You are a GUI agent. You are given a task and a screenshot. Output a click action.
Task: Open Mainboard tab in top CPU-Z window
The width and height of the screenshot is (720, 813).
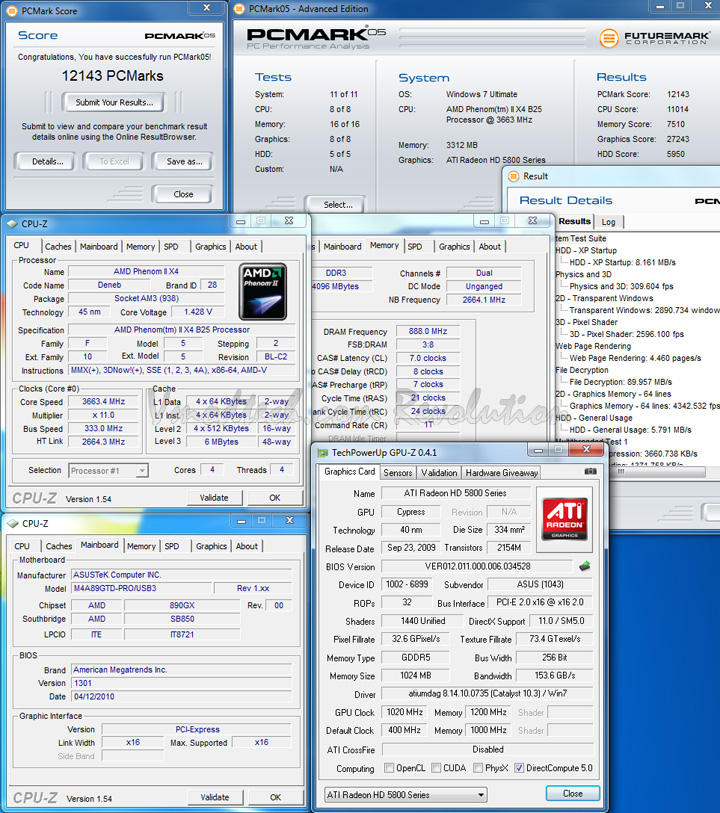tap(98, 247)
